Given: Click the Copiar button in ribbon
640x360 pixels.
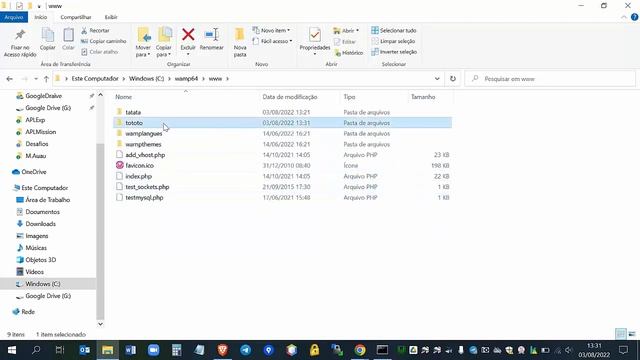Looking at the screenshot, I should coord(48,40).
